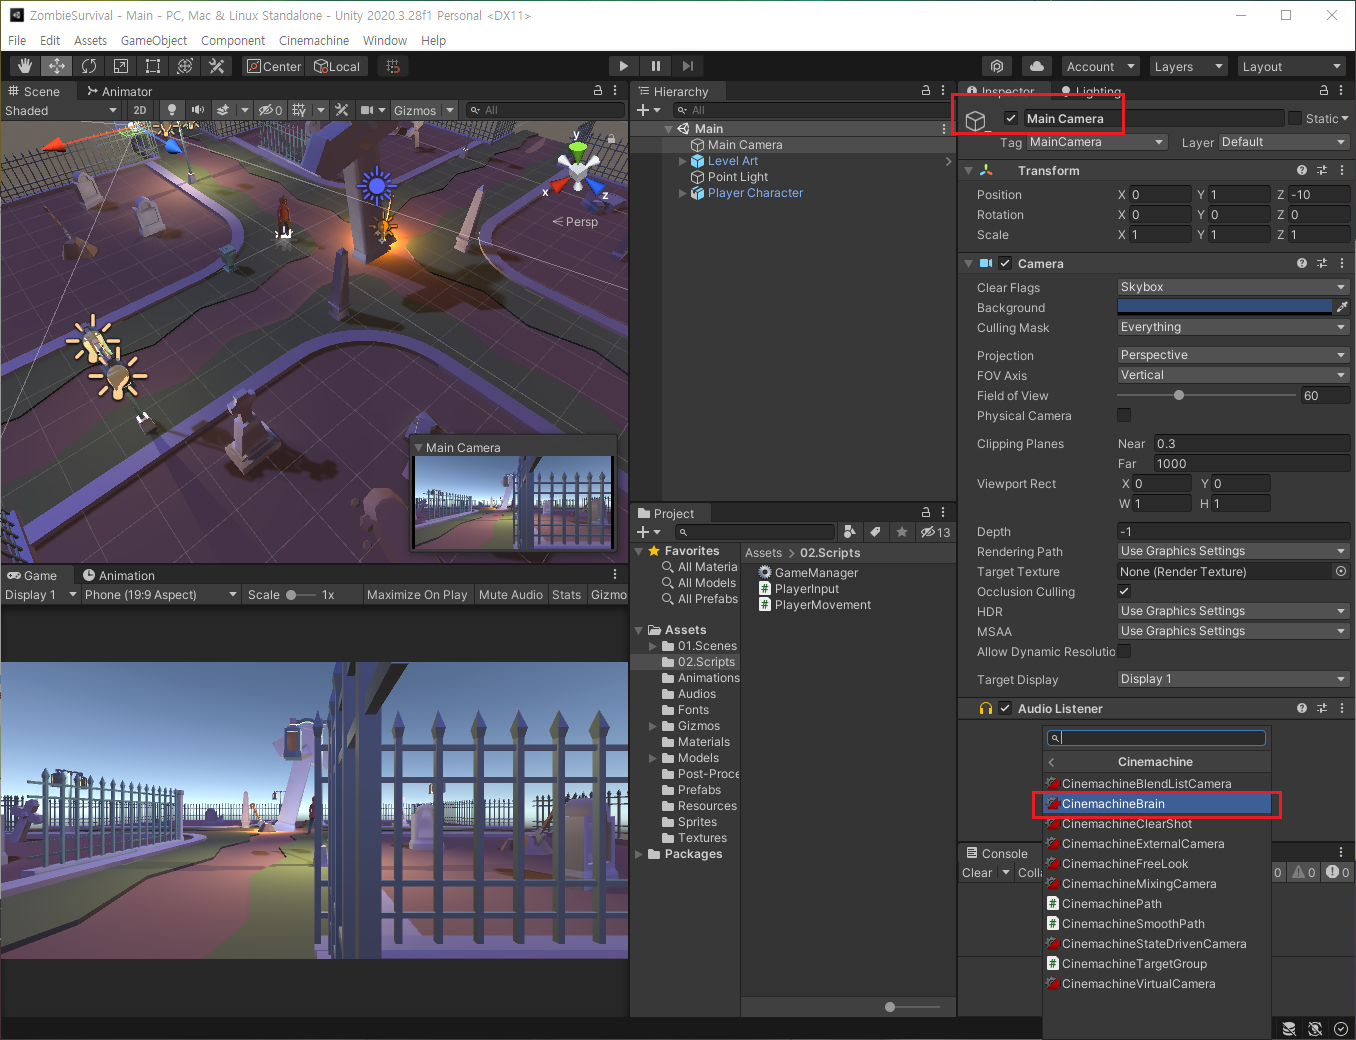Open Transform component help icon

click(1302, 170)
